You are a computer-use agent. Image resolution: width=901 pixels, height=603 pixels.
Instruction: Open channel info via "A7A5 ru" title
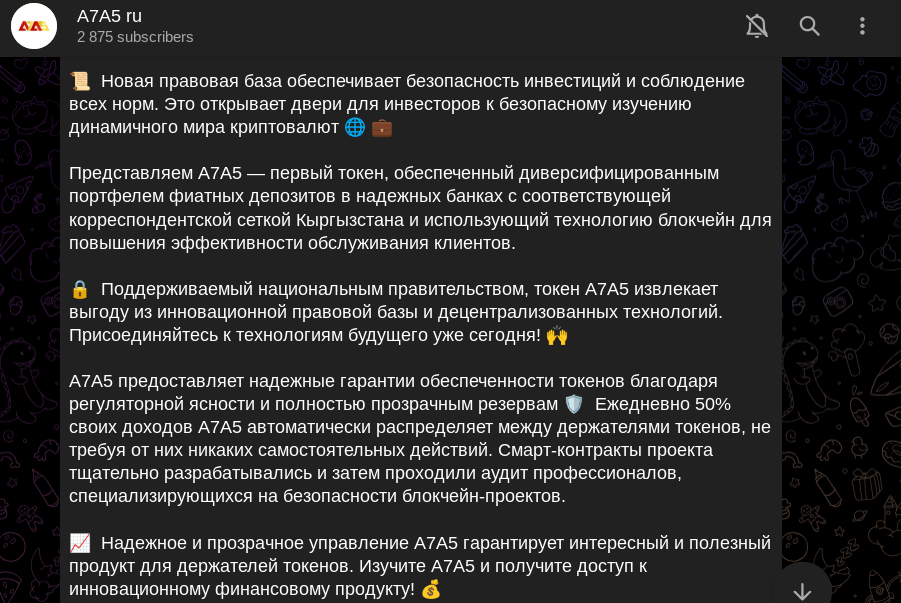pos(109,16)
